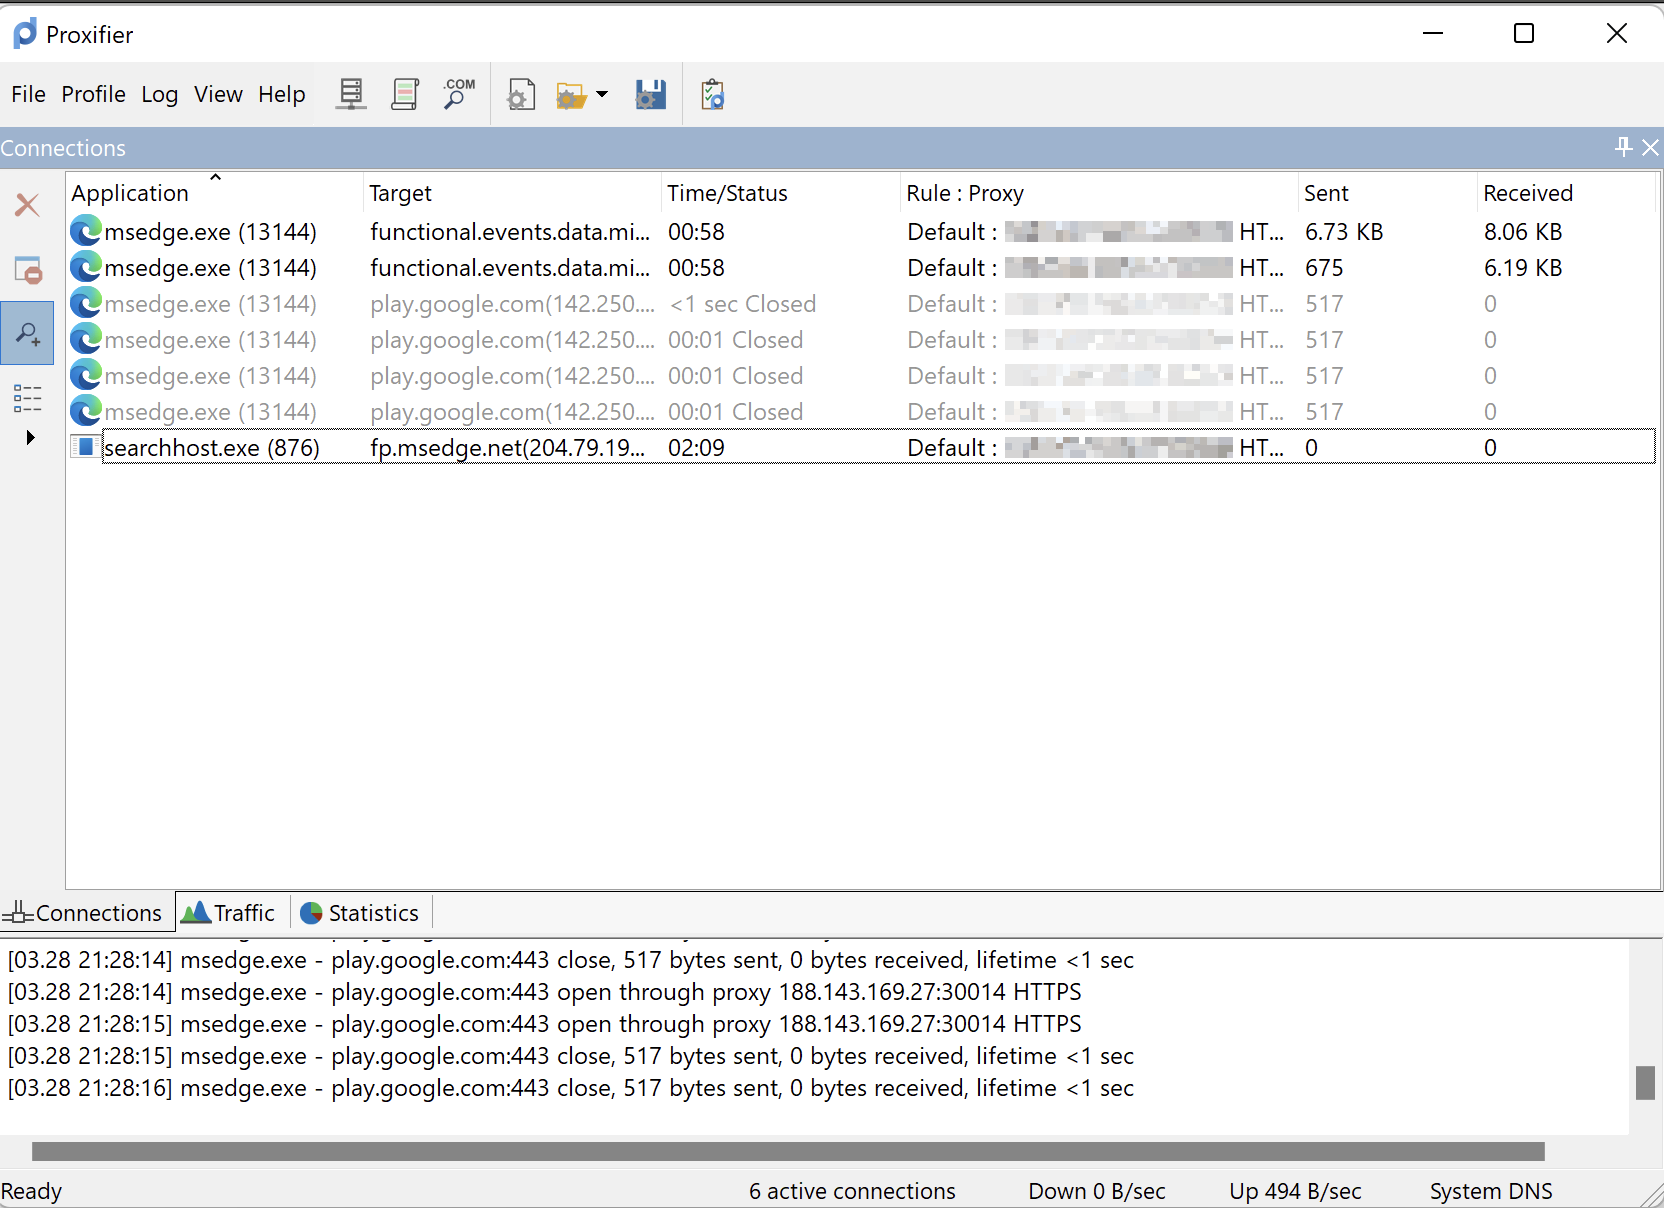Select the searchhost.exe (876) row
Image resolution: width=1664 pixels, height=1208 pixels.
point(861,447)
